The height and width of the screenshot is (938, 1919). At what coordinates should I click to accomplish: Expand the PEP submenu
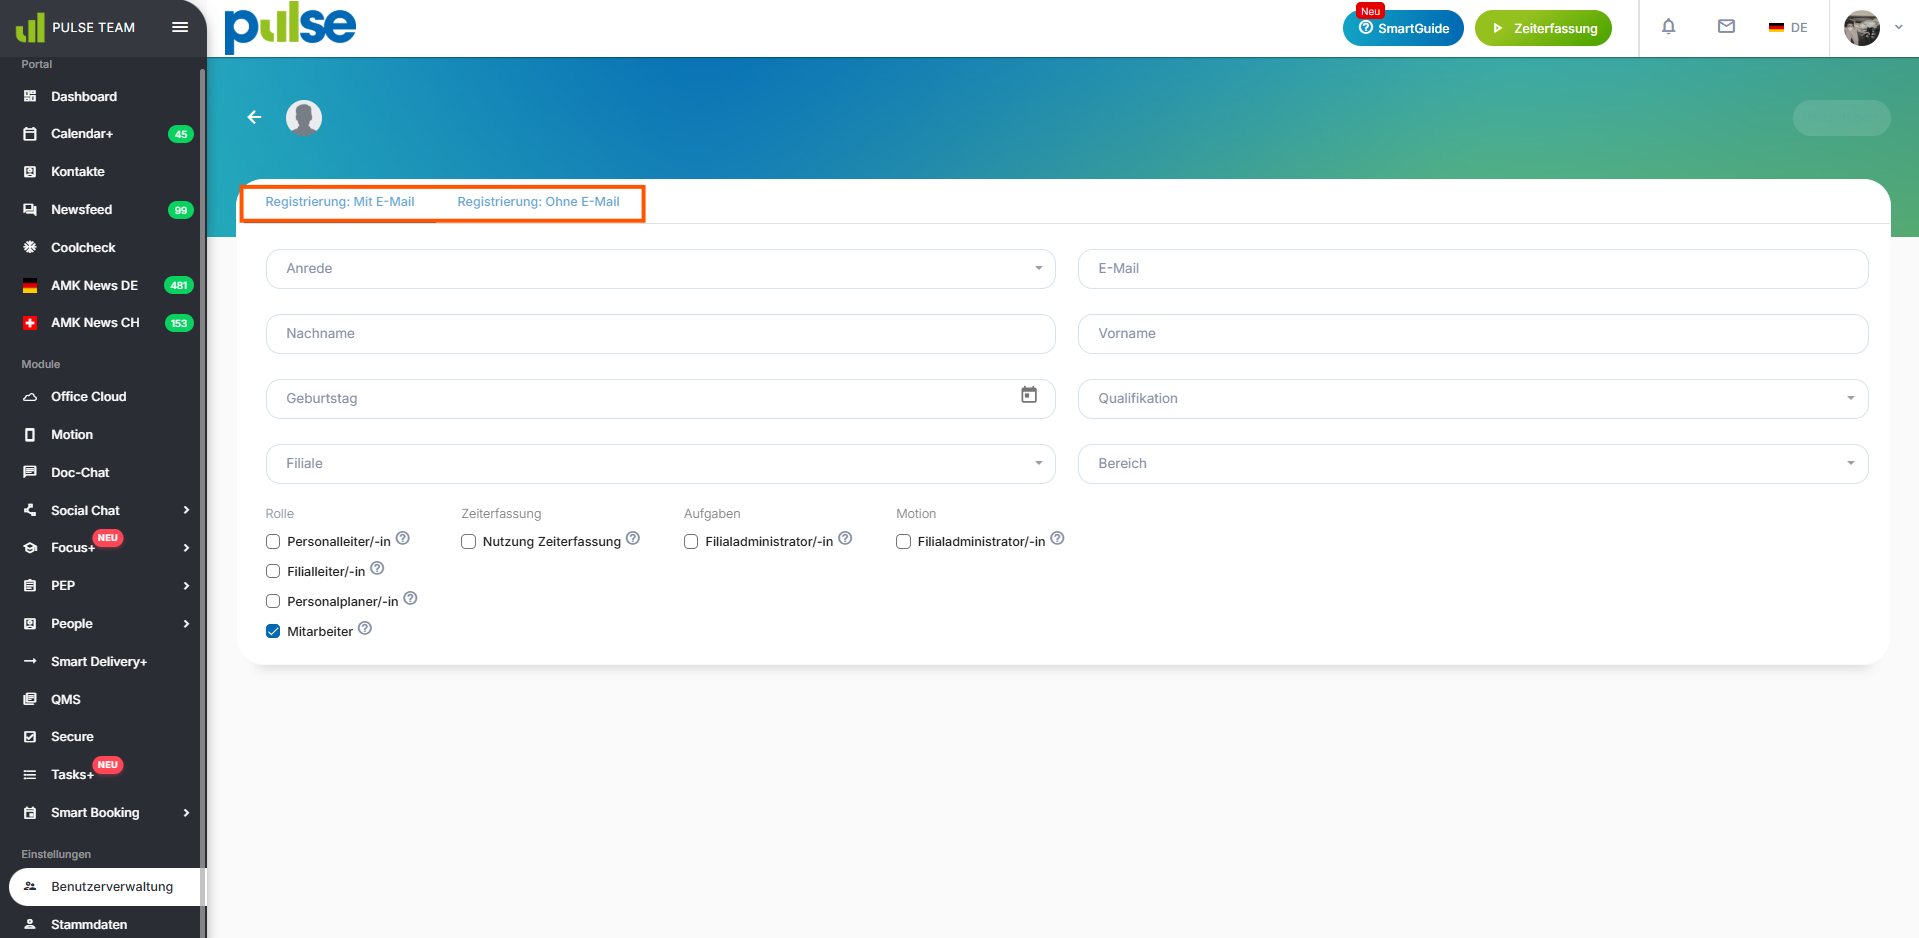[x=186, y=586]
